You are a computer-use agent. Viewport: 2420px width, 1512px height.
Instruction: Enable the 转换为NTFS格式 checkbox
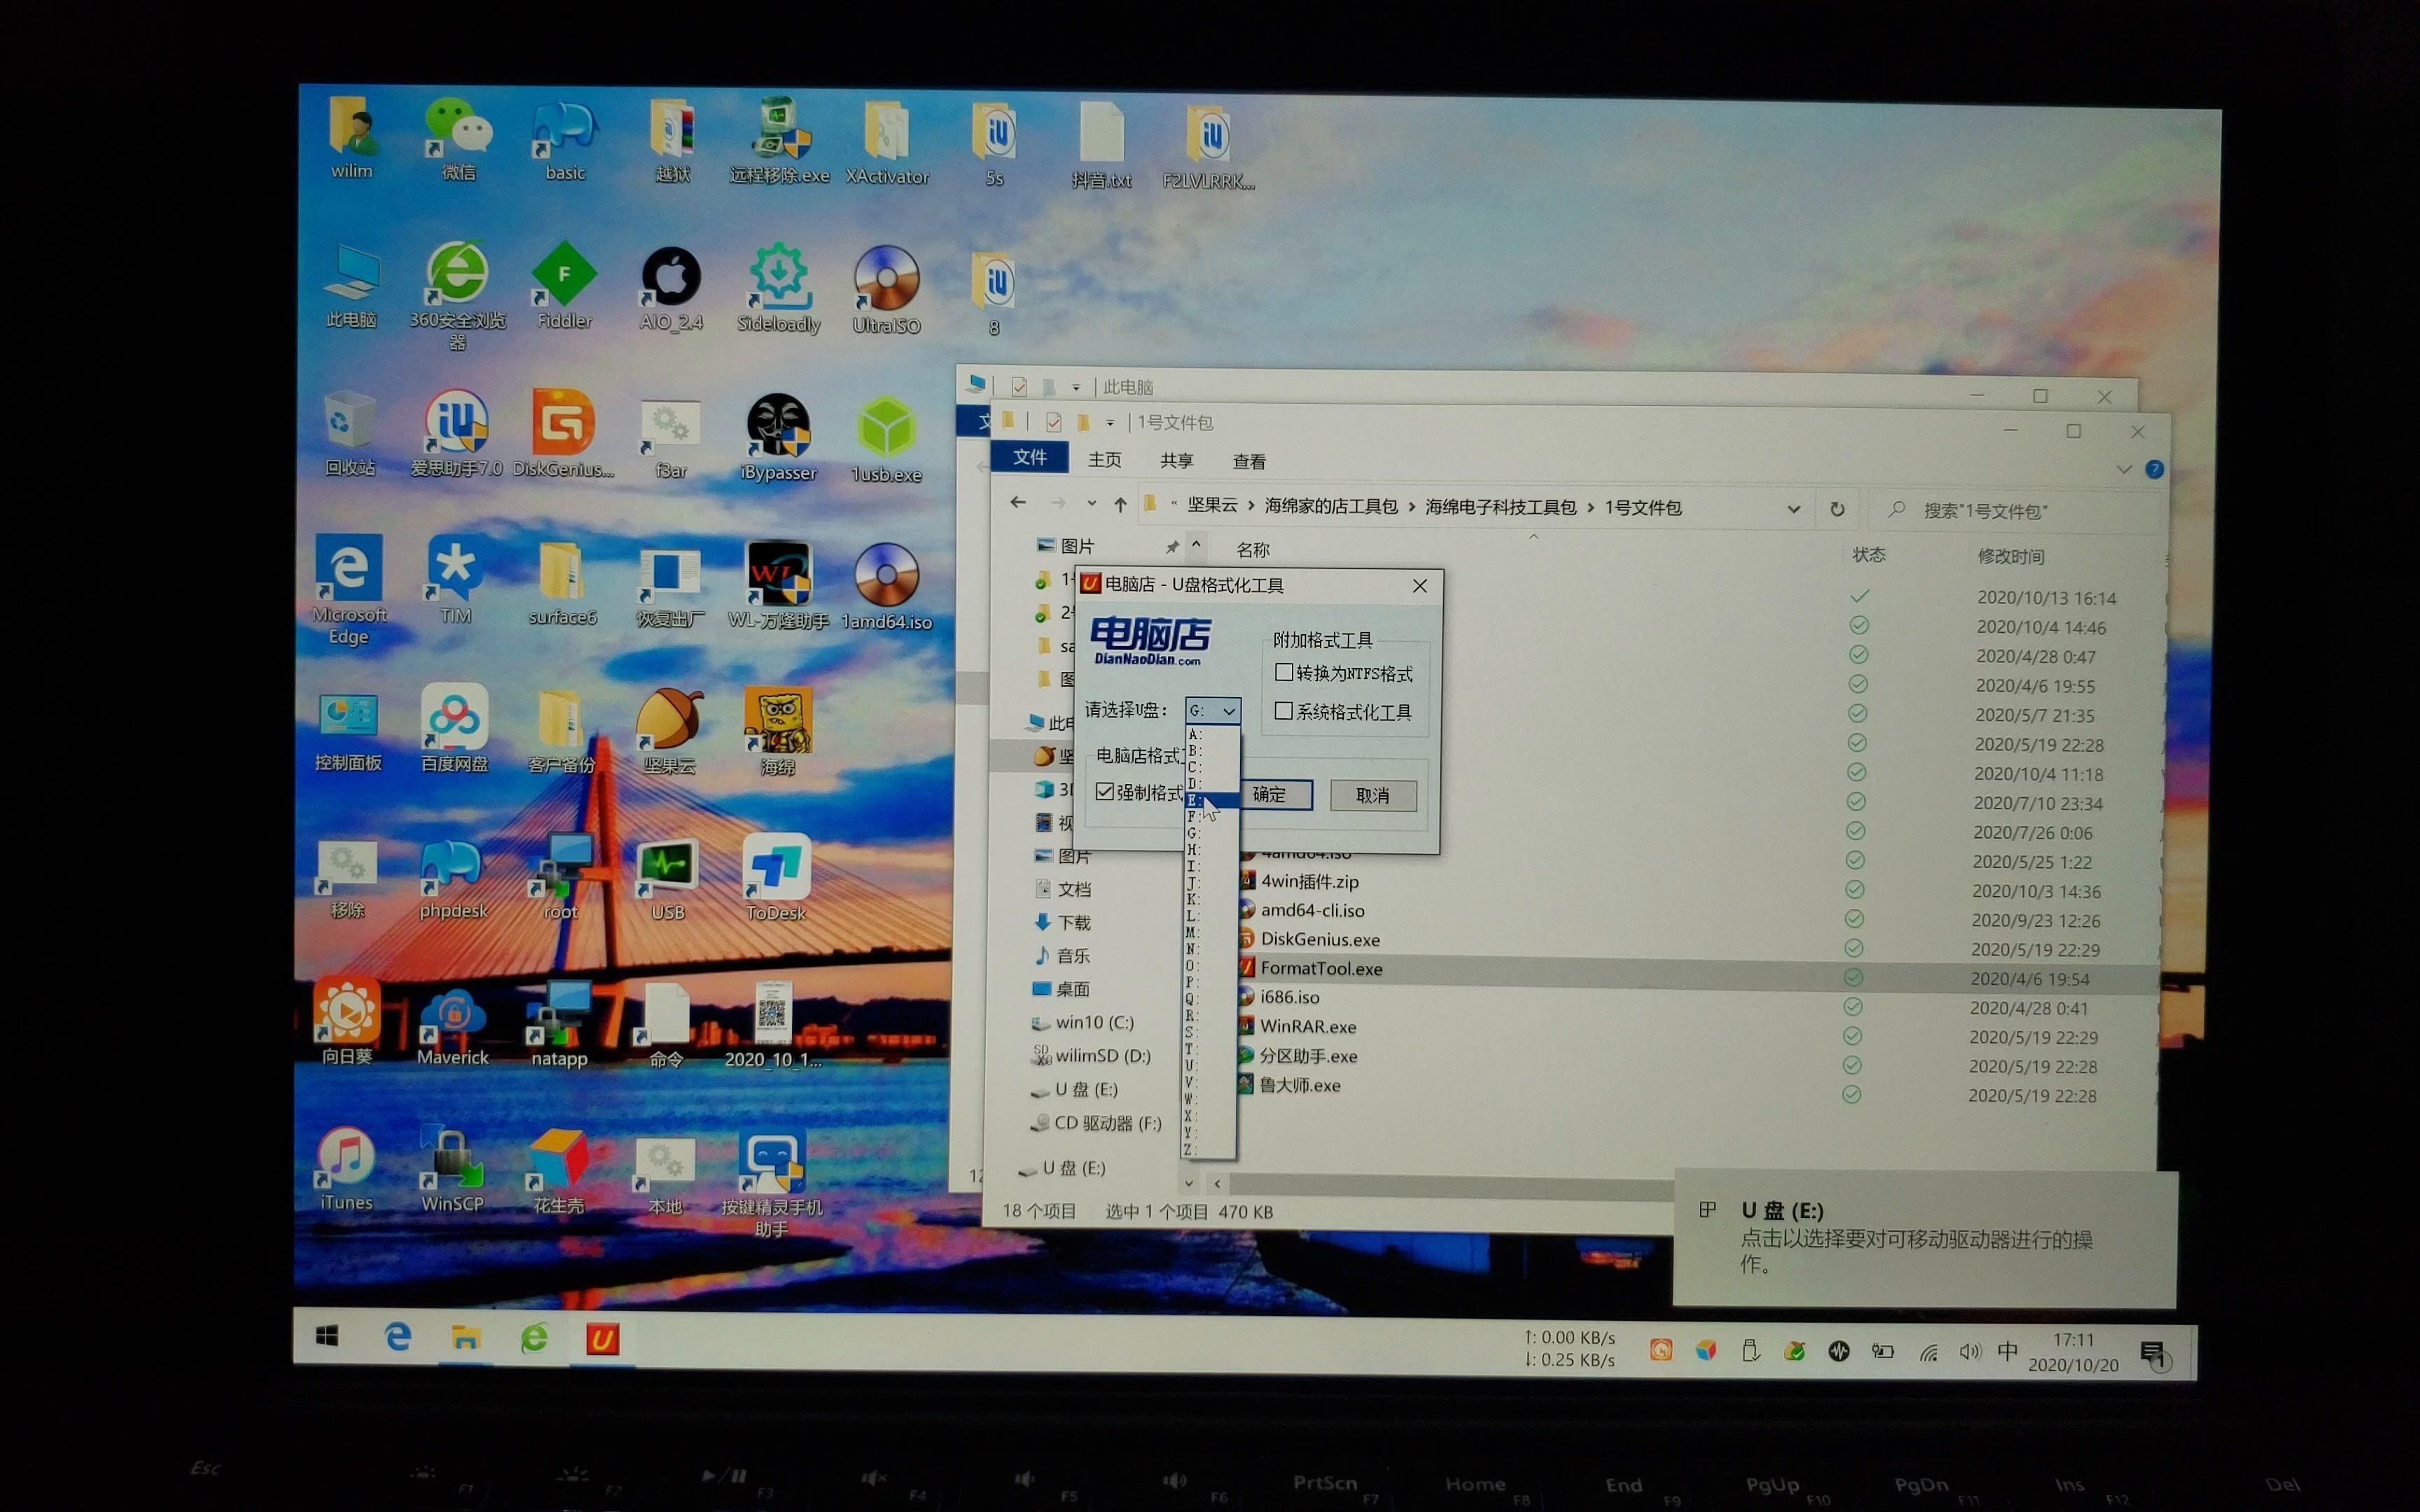click(1284, 672)
